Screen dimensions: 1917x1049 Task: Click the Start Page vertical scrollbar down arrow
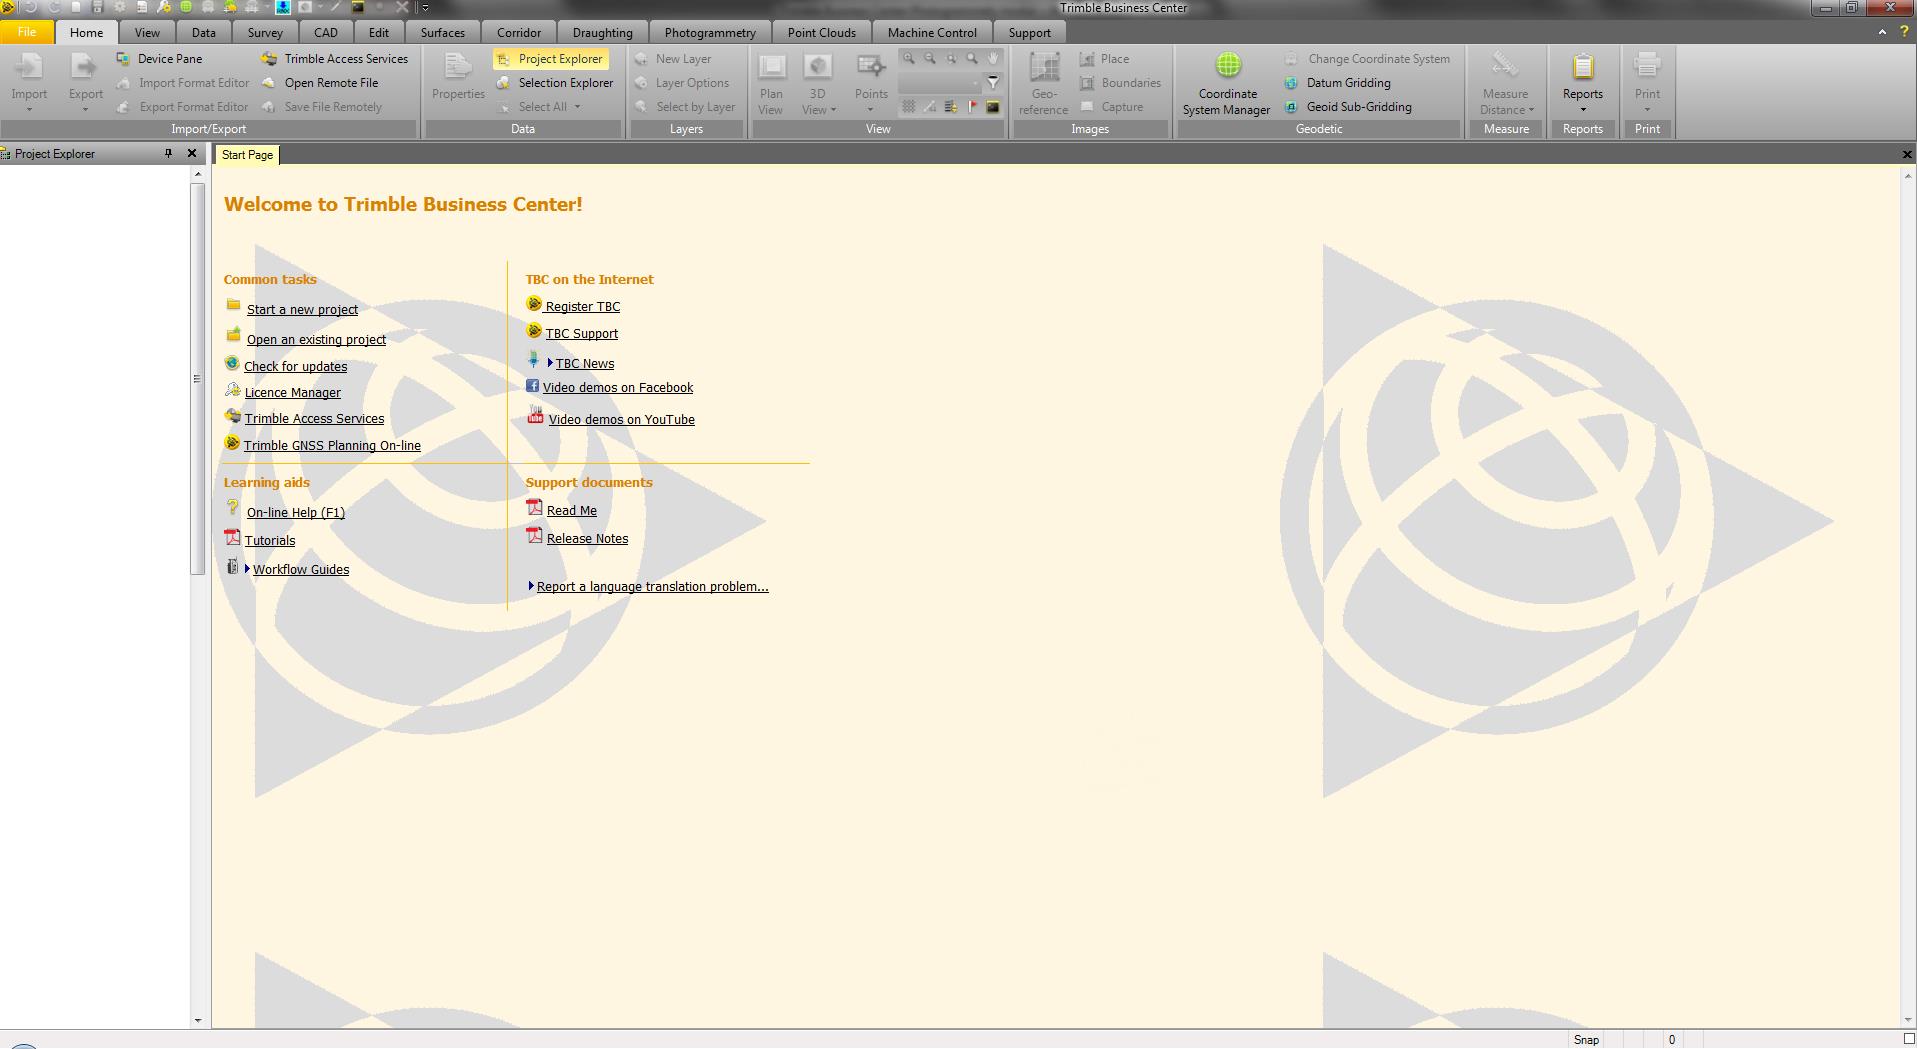tap(1908, 1021)
